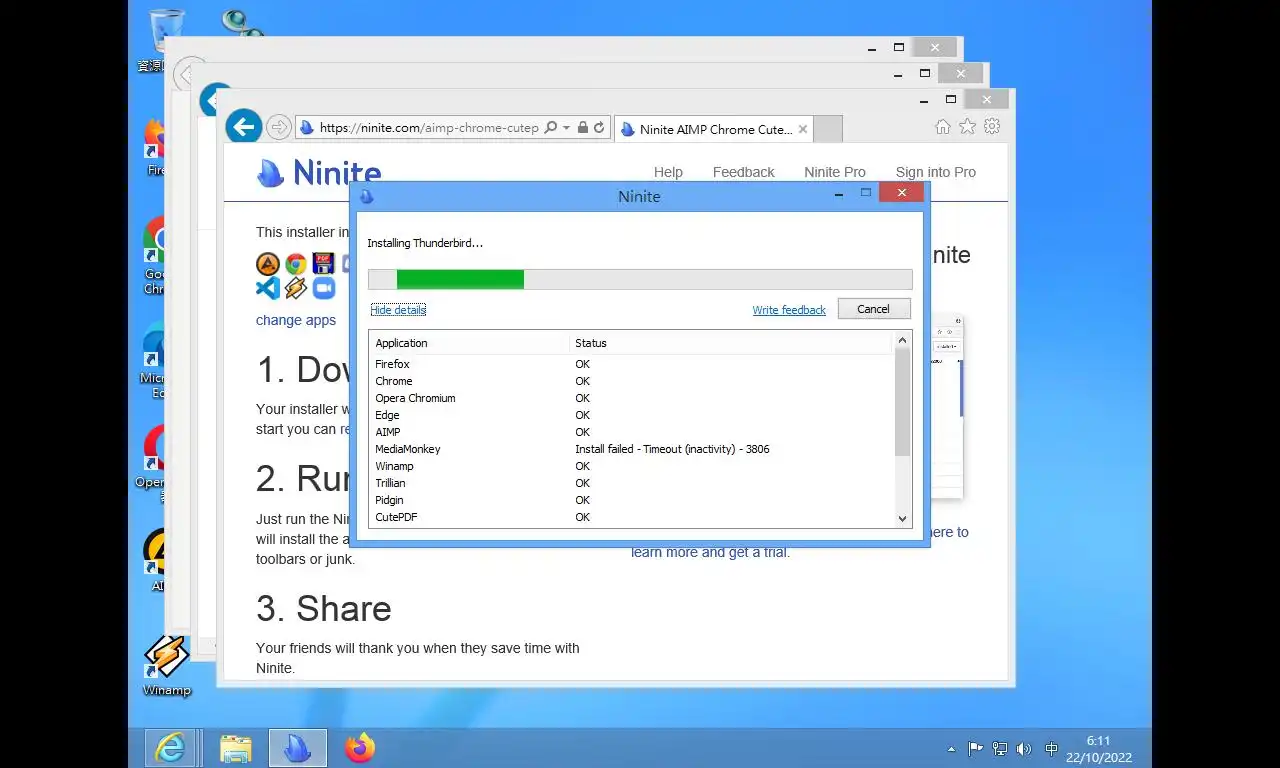Click the IE forward arrow button
The height and width of the screenshot is (768, 1280).
pyautogui.click(x=279, y=127)
